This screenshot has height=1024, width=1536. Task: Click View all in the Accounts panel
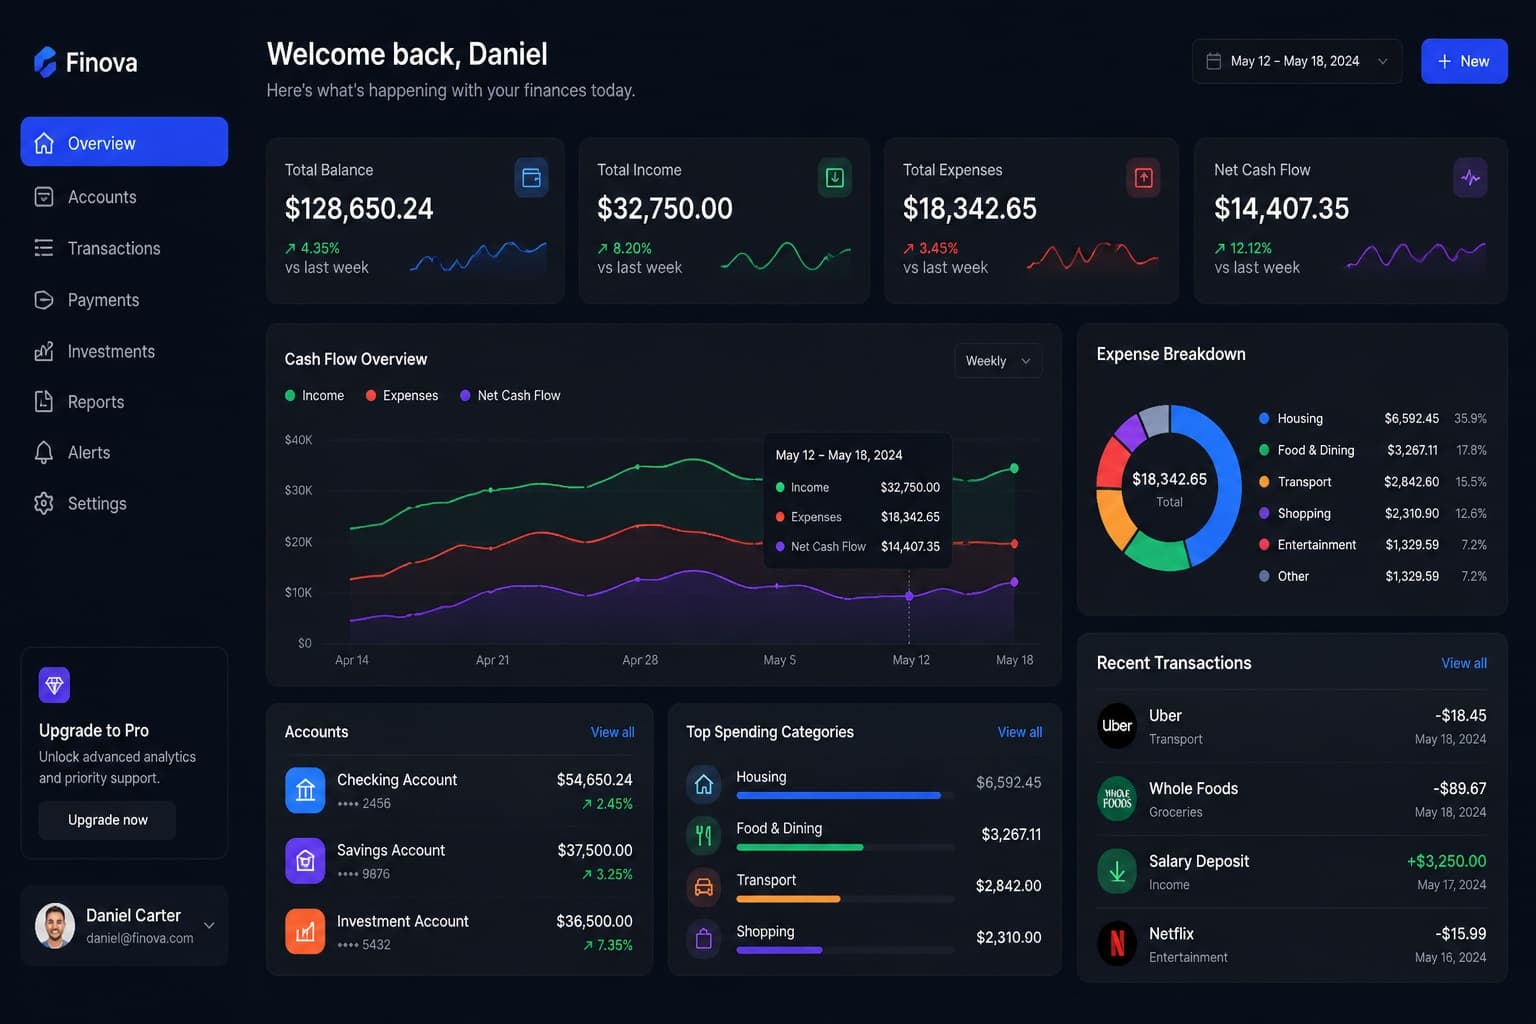(612, 732)
